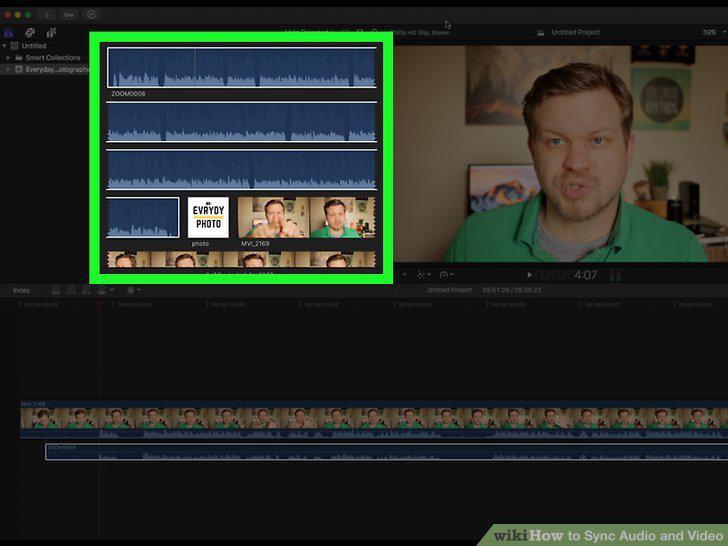
Task: Open the edit mode dropdown arrow
Action: pyautogui.click(x=112, y=290)
